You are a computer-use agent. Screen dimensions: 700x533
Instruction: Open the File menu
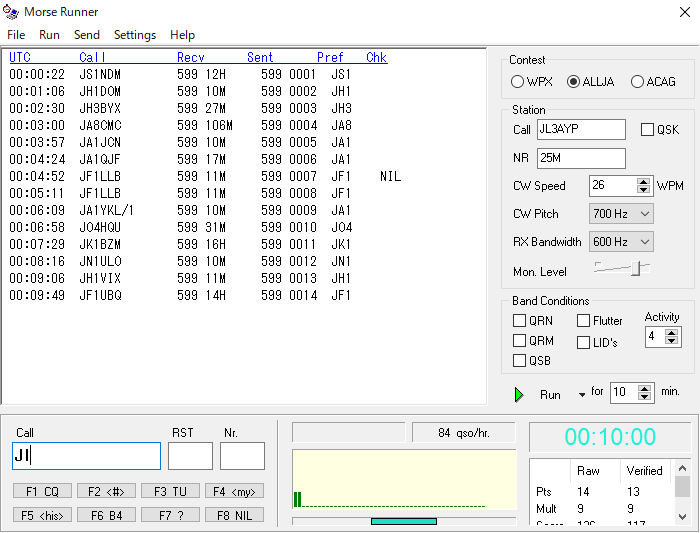tap(16, 35)
